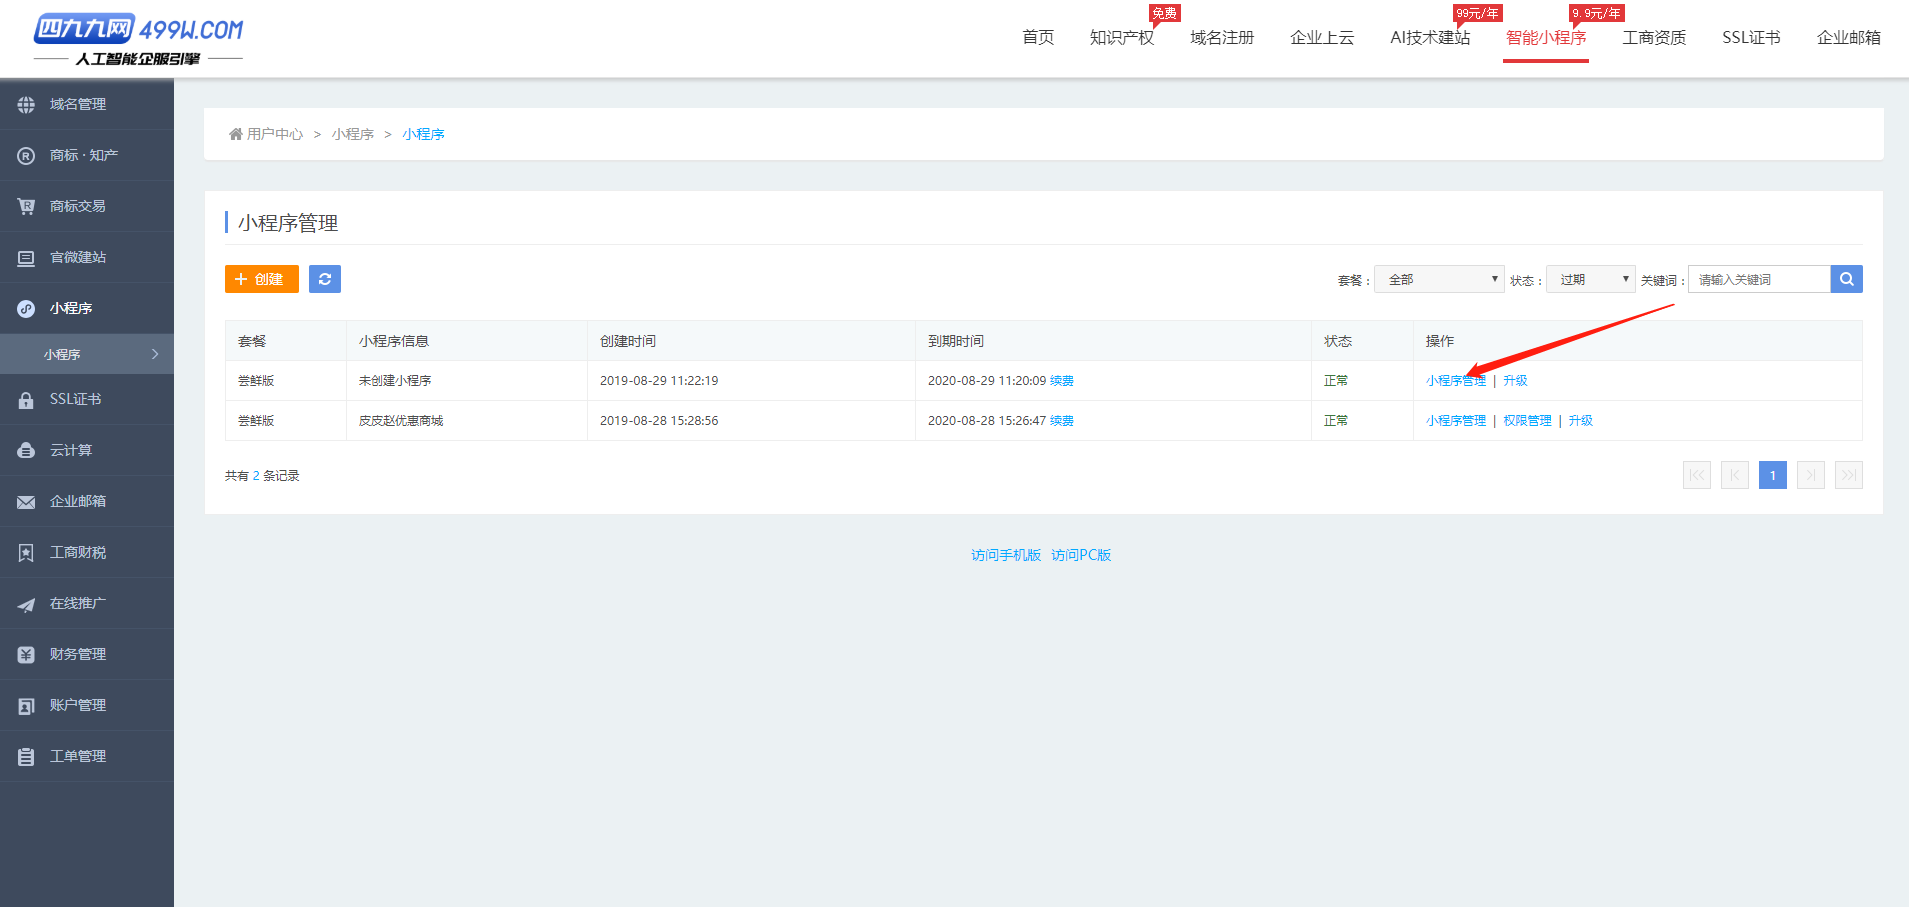This screenshot has width=1909, height=907.
Task: Click page number 1 in pagination
Action: point(1772,475)
